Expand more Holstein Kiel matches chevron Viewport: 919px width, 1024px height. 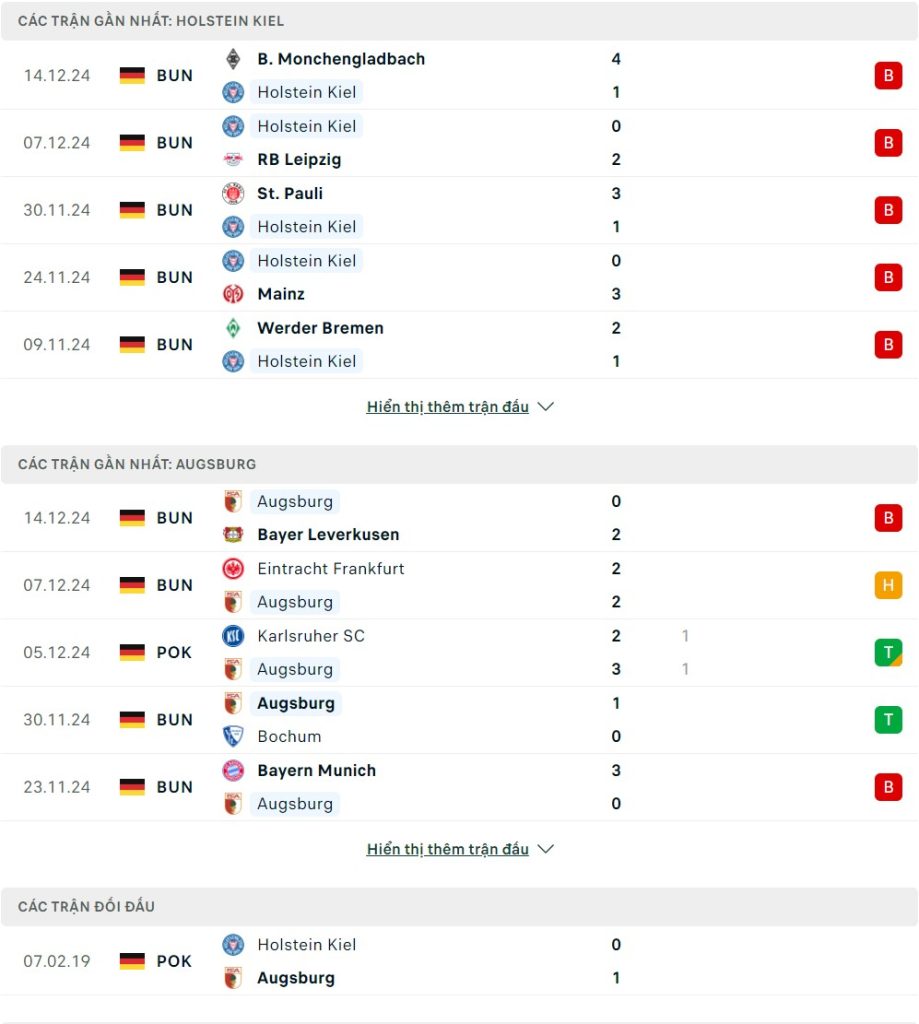tap(546, 407)
